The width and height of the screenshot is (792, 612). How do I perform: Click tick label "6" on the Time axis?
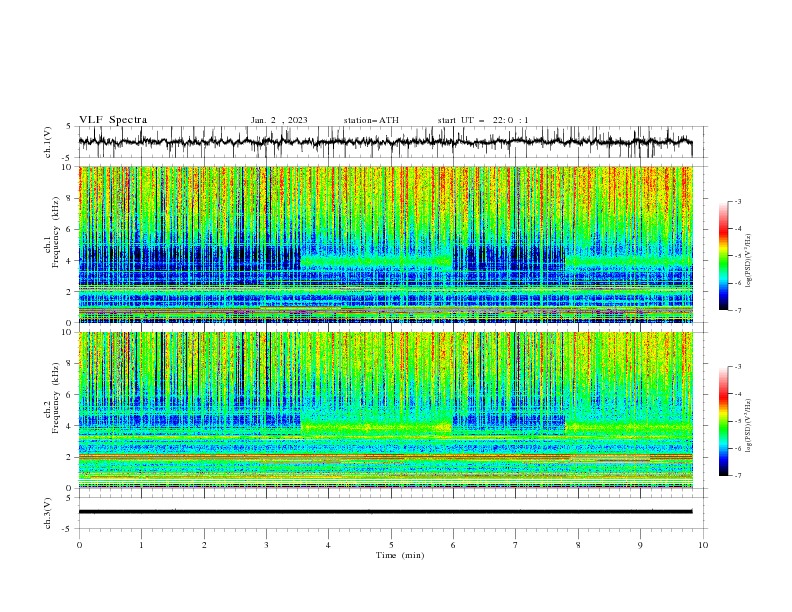(x=453, y=545)
